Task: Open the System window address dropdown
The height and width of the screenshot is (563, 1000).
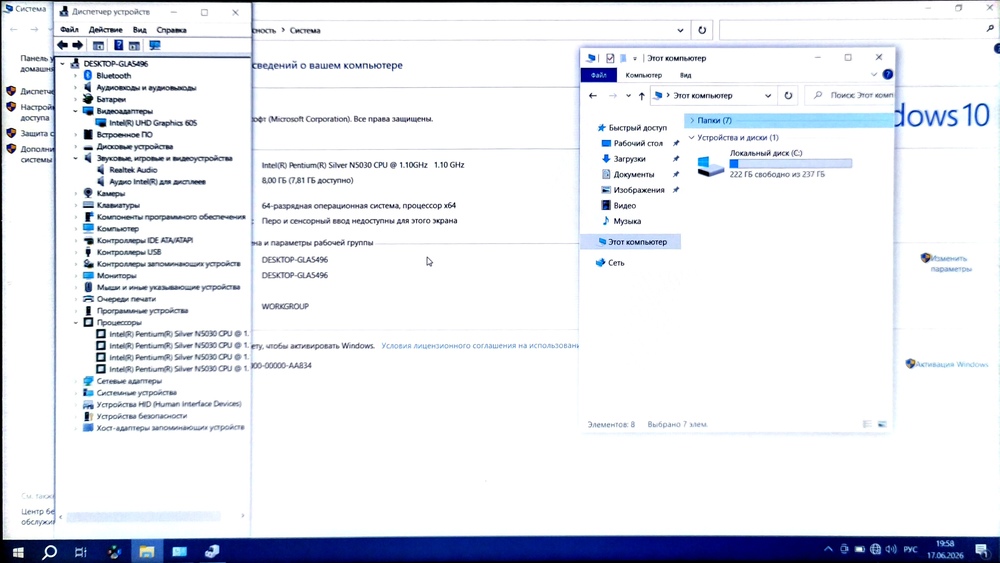Action: 680,30
